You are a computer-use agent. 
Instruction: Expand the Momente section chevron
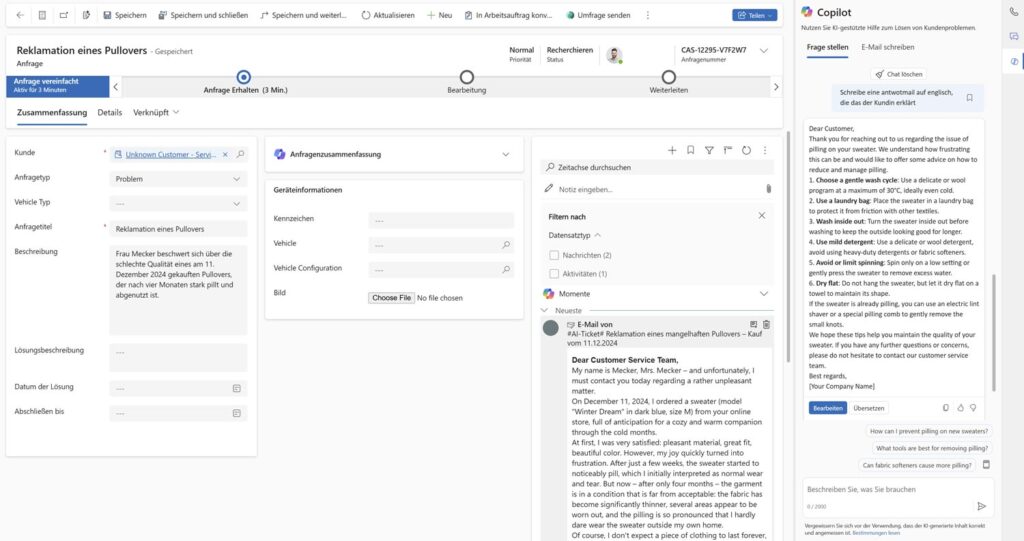pyautogui.click(x=764, y=293)
